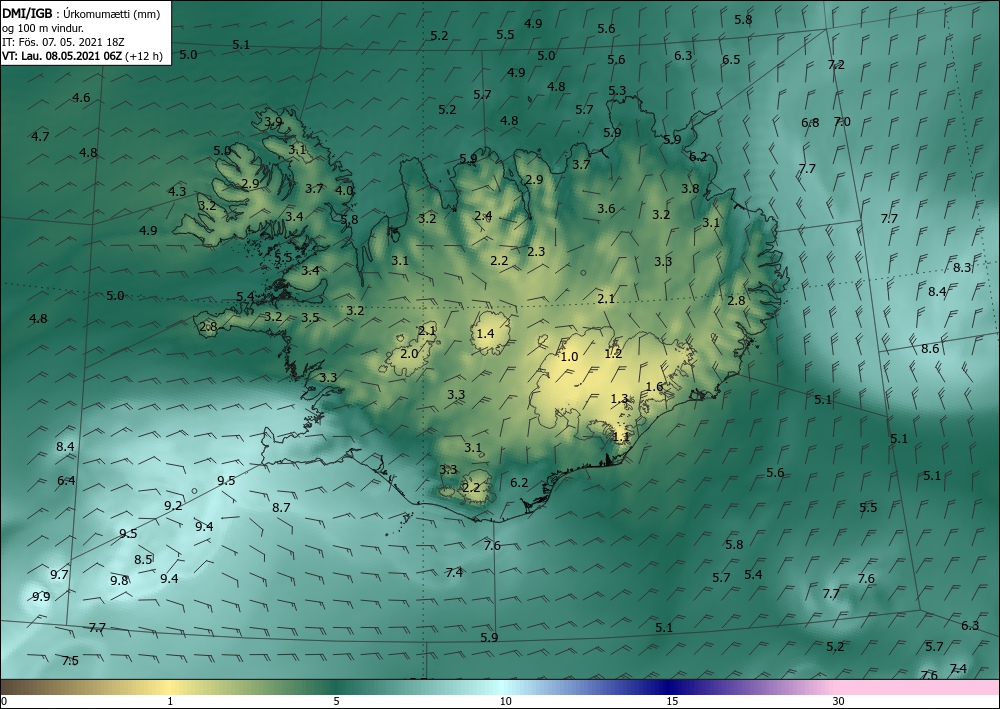Click the 8.7 value southwest of Iceland

coord(281,508)
